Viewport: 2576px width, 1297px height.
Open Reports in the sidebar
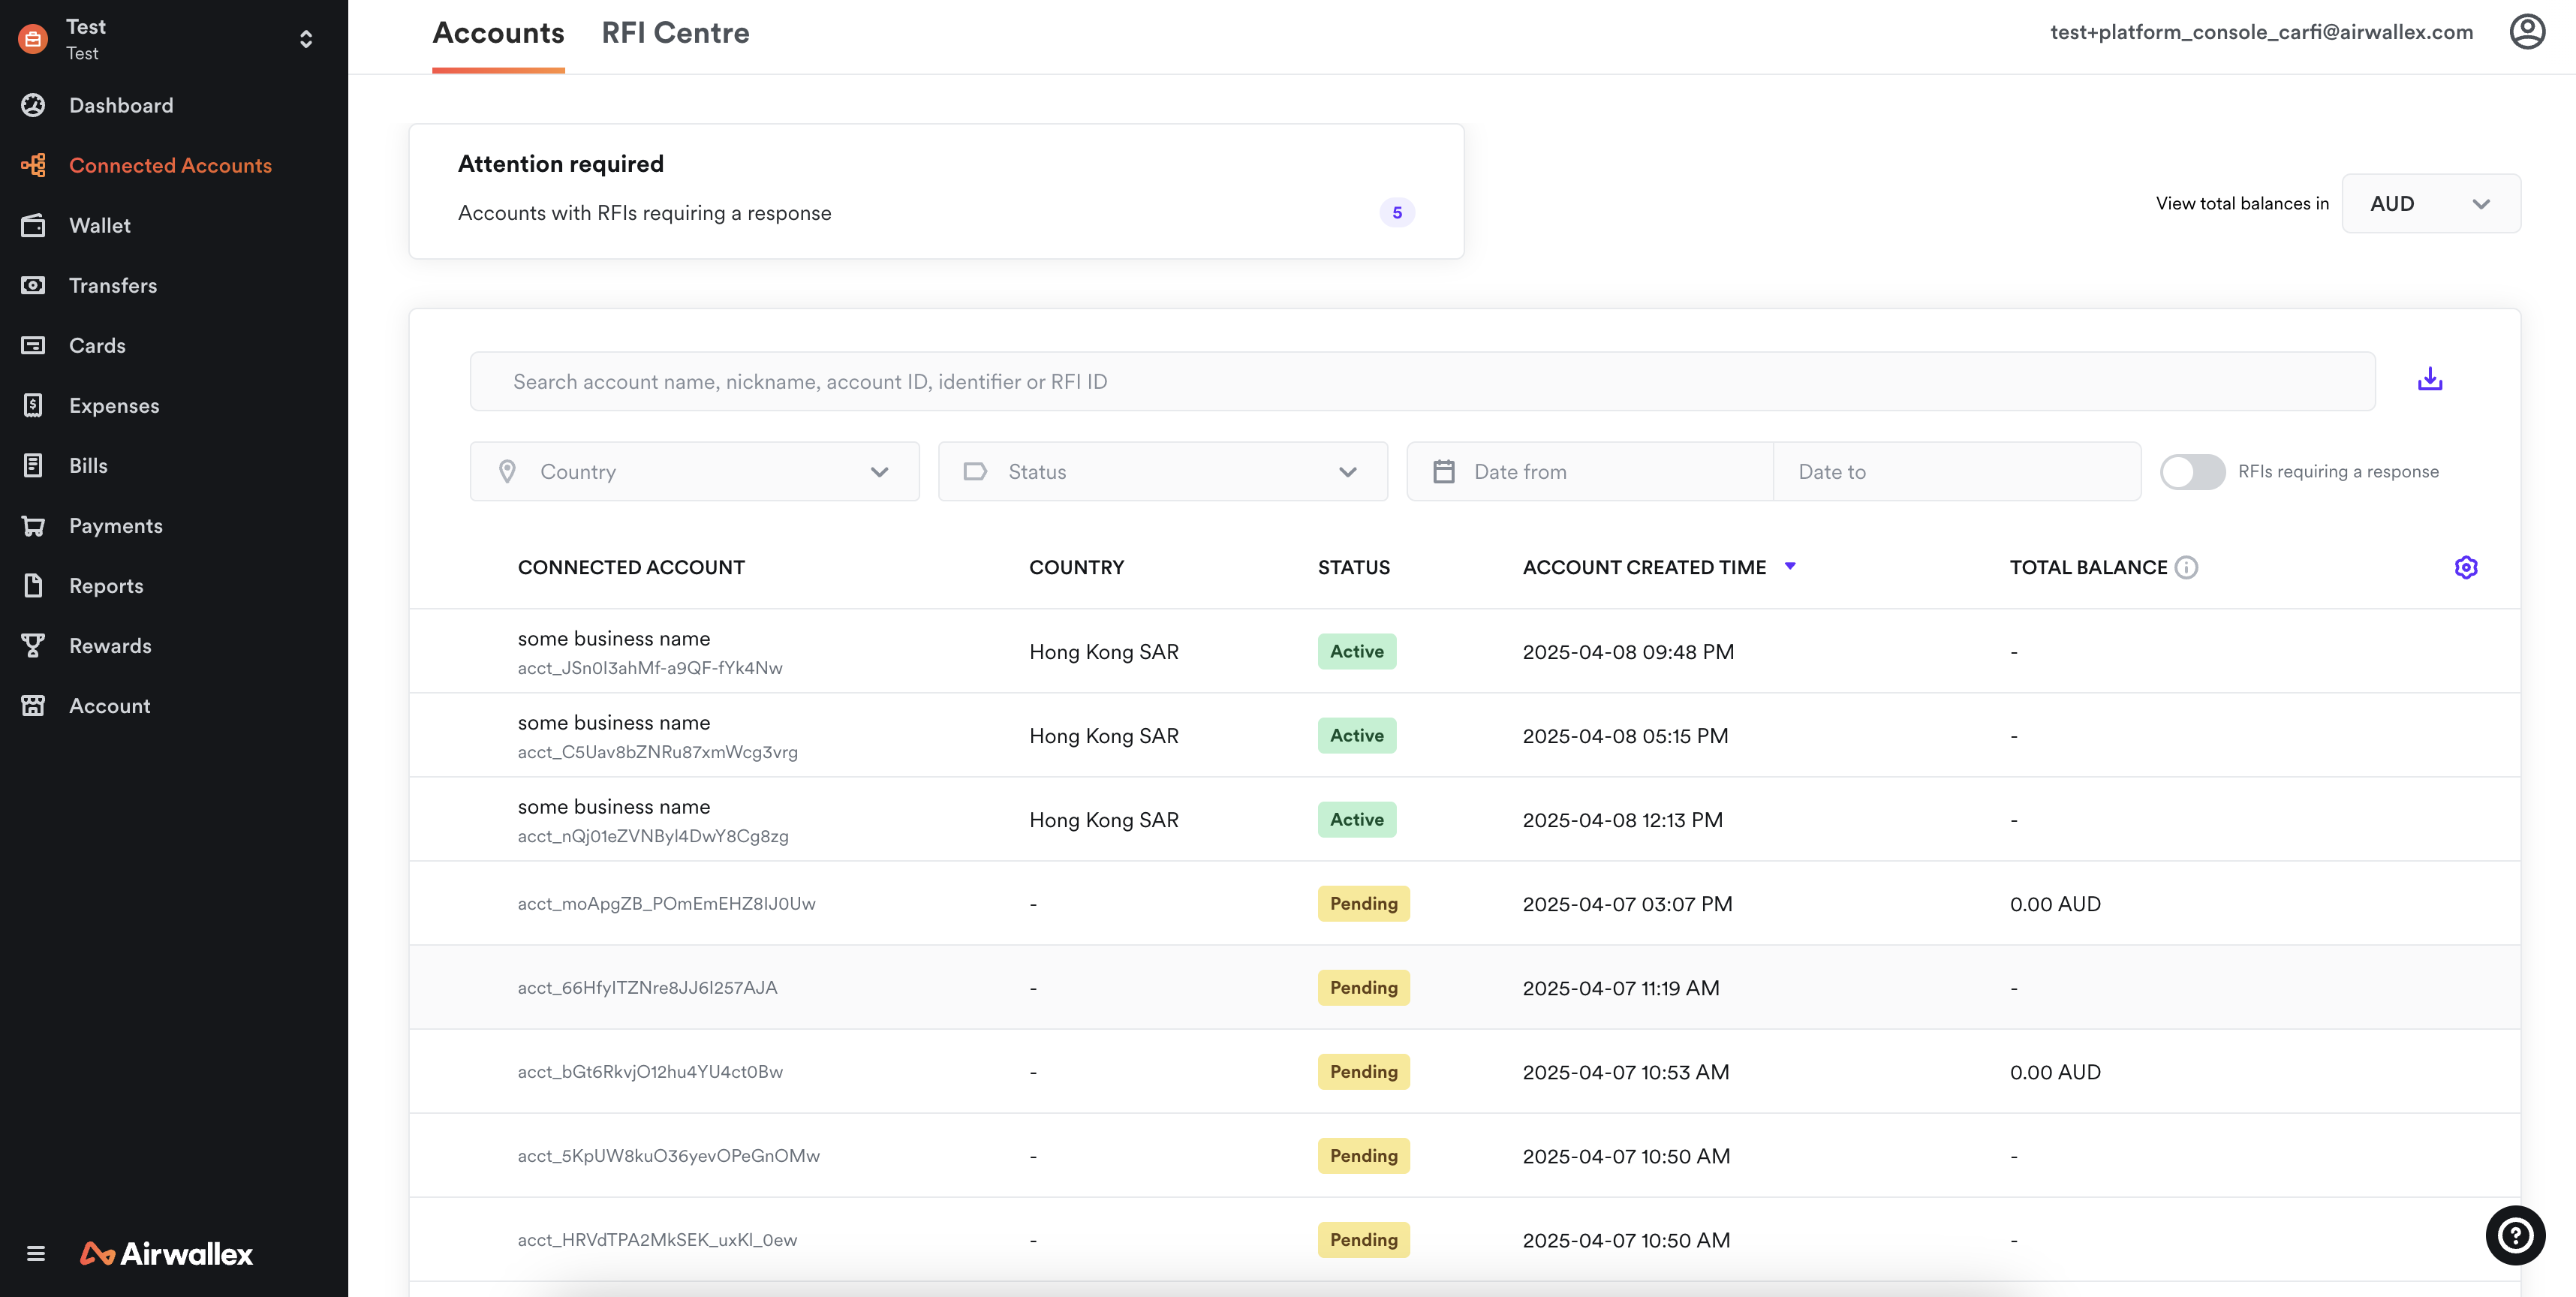(x=106, y=586)
